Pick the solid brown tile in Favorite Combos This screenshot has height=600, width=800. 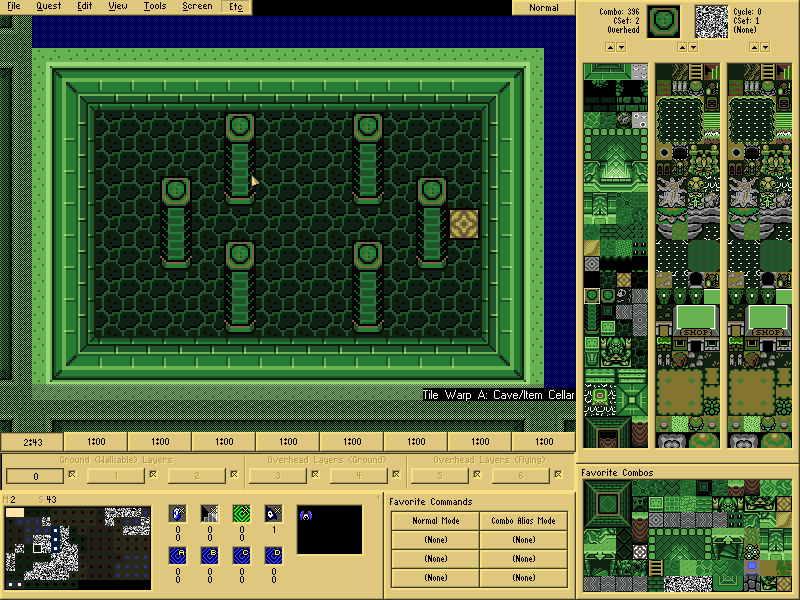(x=768, y=567)
